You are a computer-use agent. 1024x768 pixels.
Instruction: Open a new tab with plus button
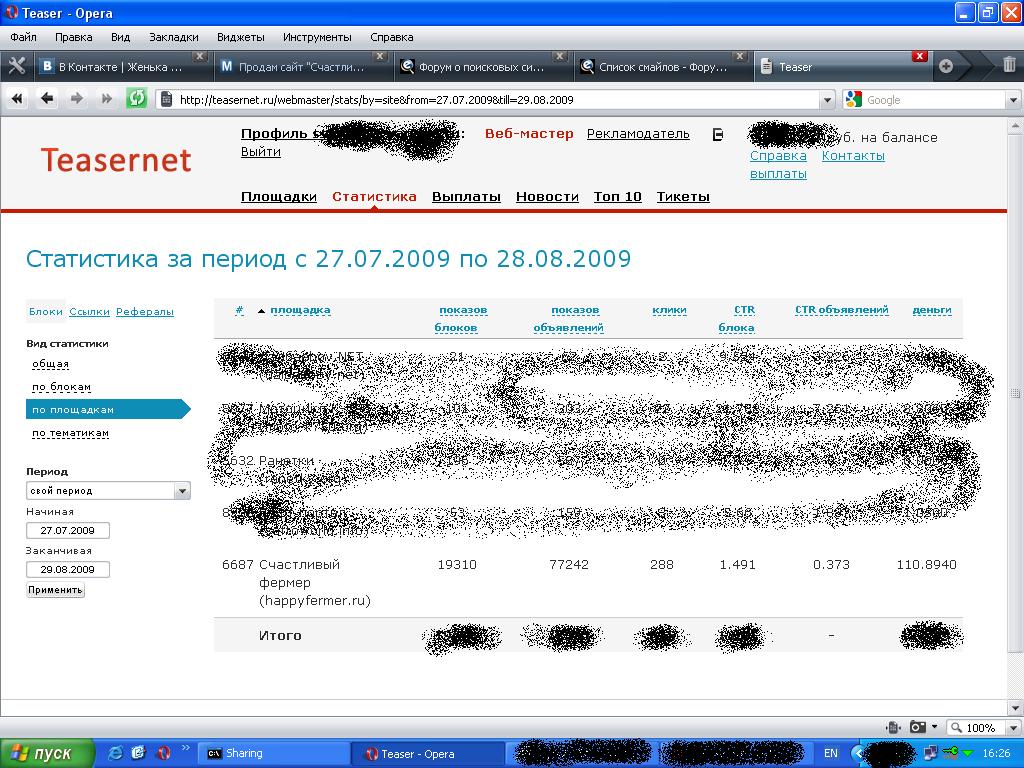point(946,66)
